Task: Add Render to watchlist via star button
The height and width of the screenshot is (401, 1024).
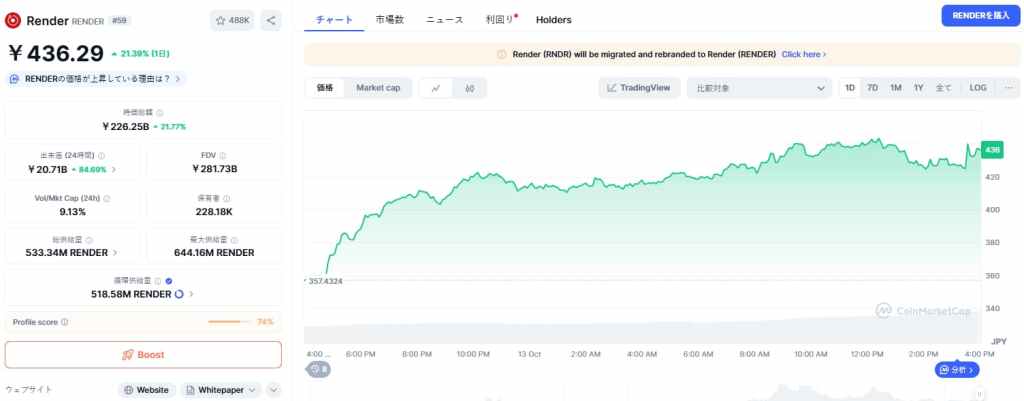Action: 234,20
